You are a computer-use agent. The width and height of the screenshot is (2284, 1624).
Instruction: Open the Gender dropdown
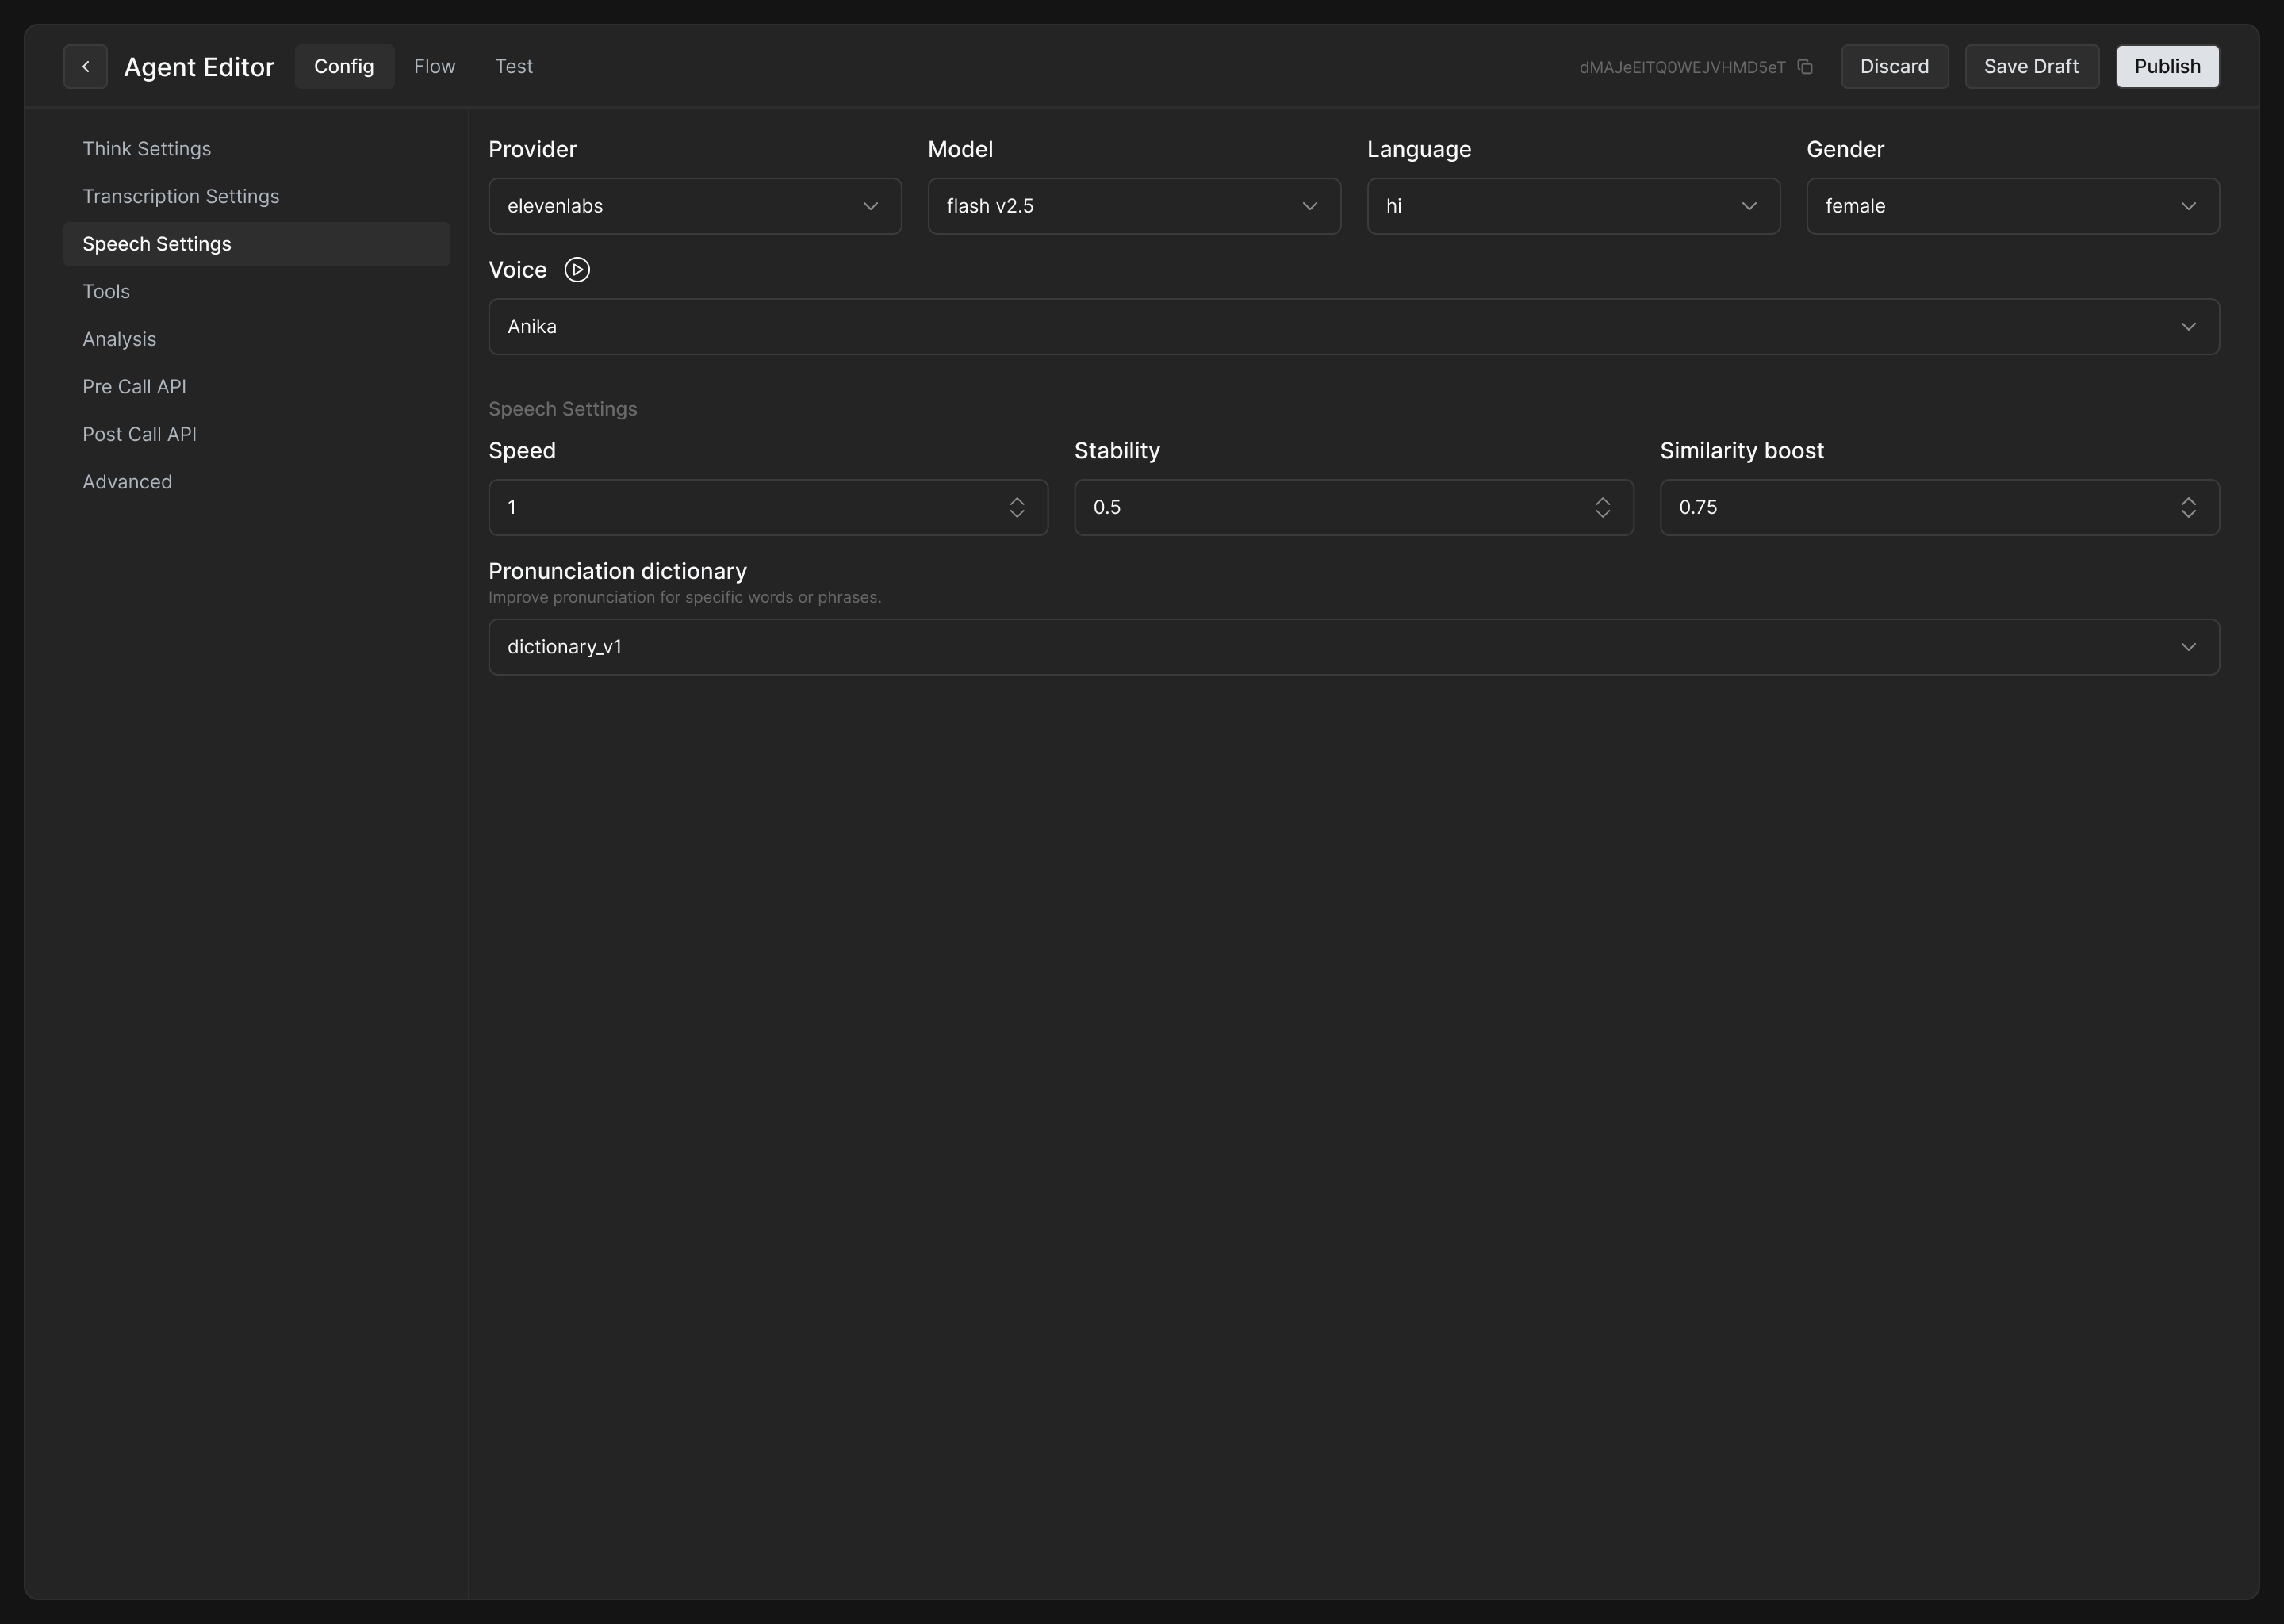click(2012, 206)
